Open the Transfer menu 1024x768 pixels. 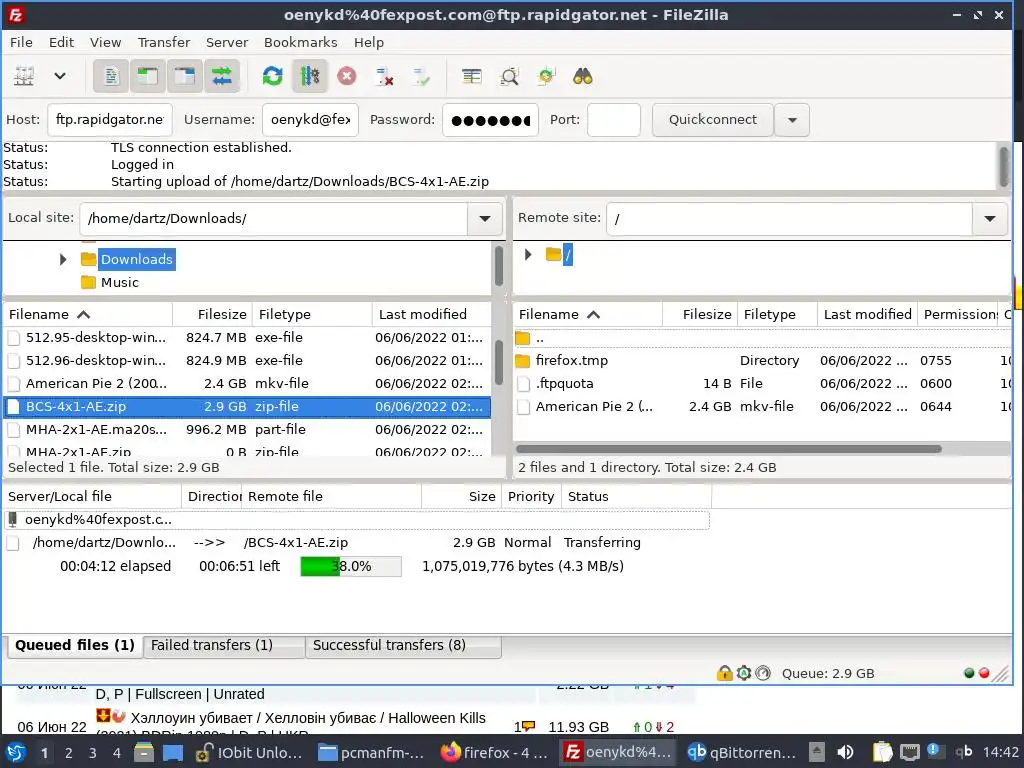(164, 42)
